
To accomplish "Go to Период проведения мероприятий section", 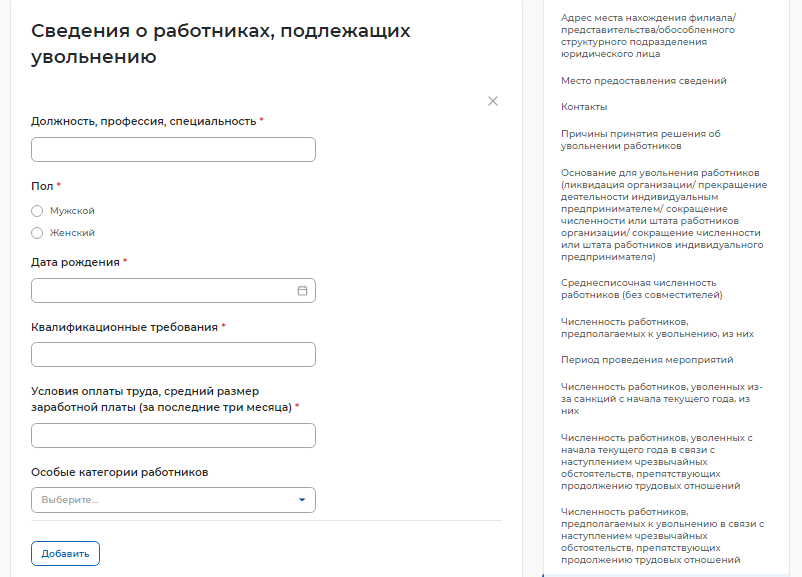I will coord(647,360).
